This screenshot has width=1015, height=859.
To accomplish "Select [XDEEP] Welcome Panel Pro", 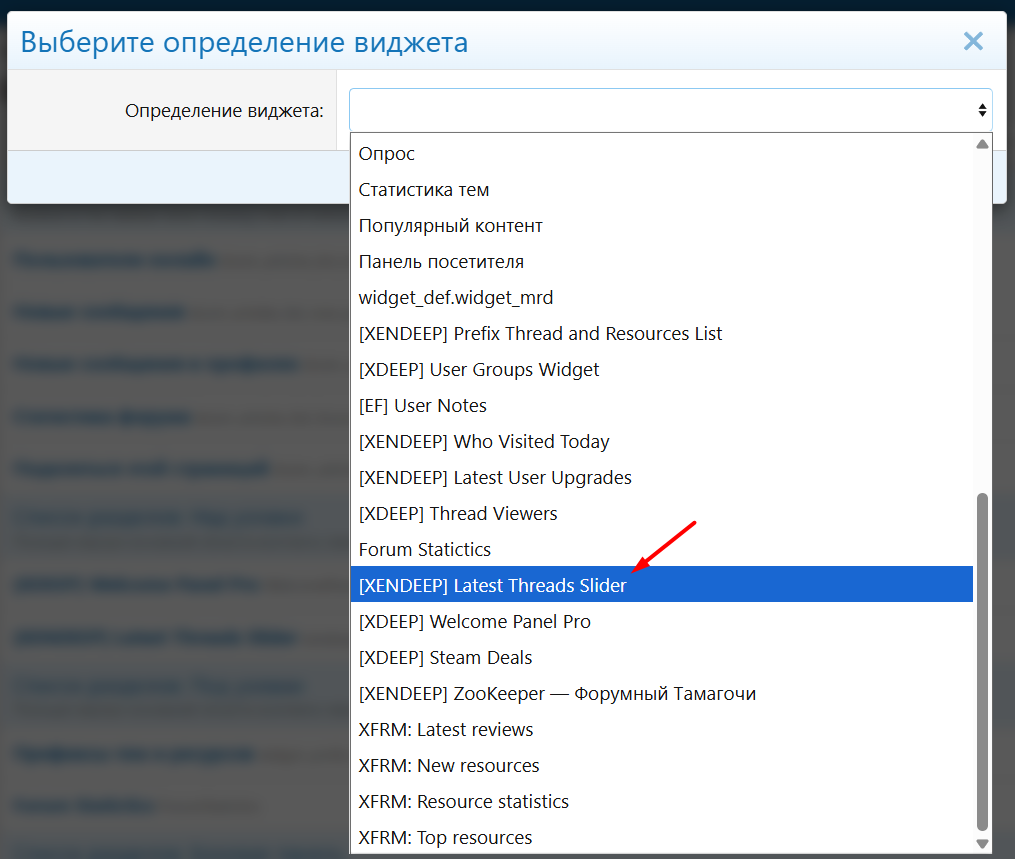I will click(x=662, y=621).
